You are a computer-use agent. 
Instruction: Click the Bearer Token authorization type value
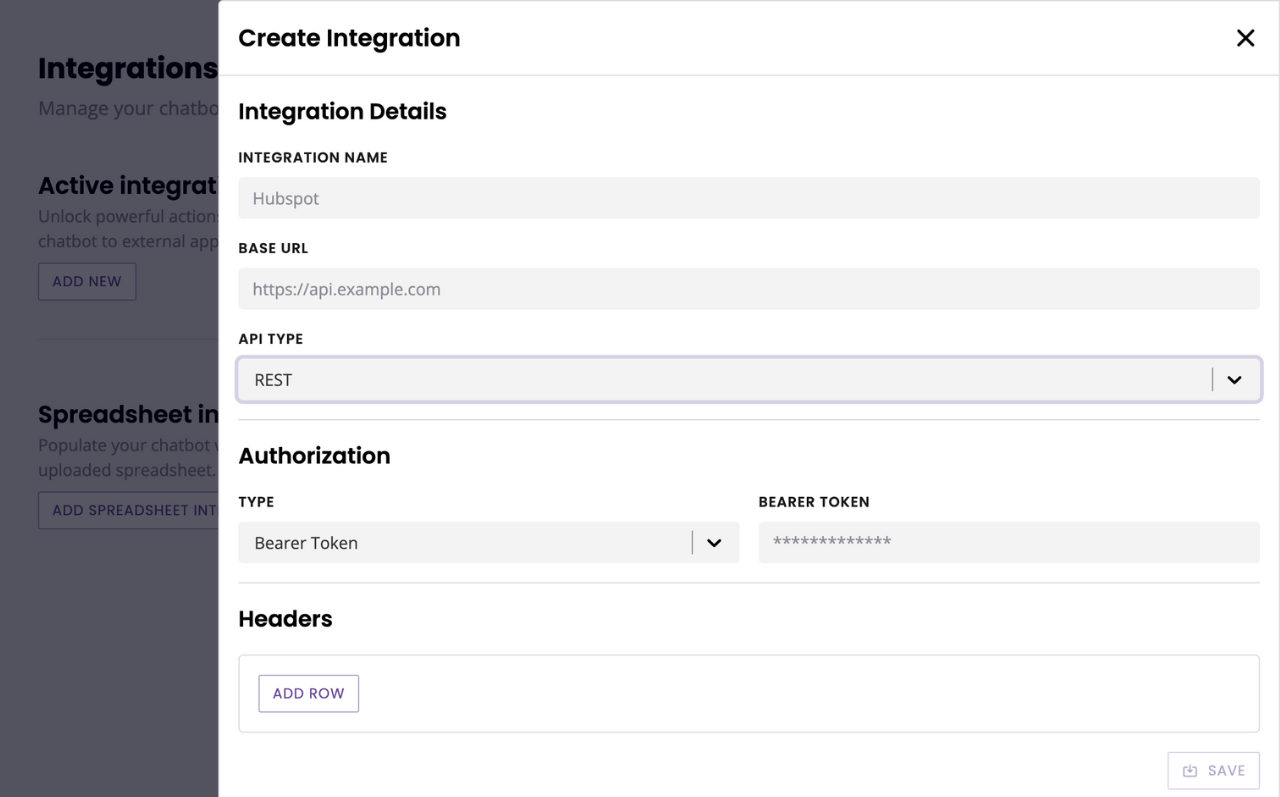(306, 542)
